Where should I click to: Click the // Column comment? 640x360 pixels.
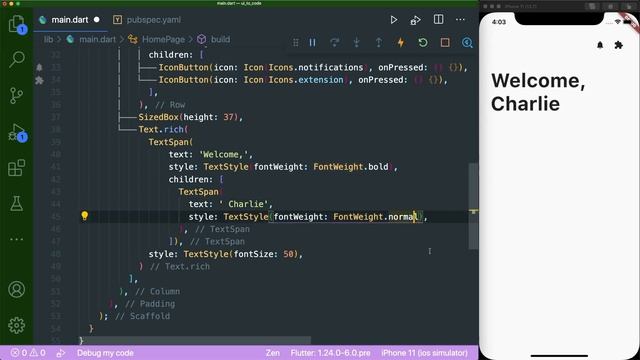[x=158, y=291]
